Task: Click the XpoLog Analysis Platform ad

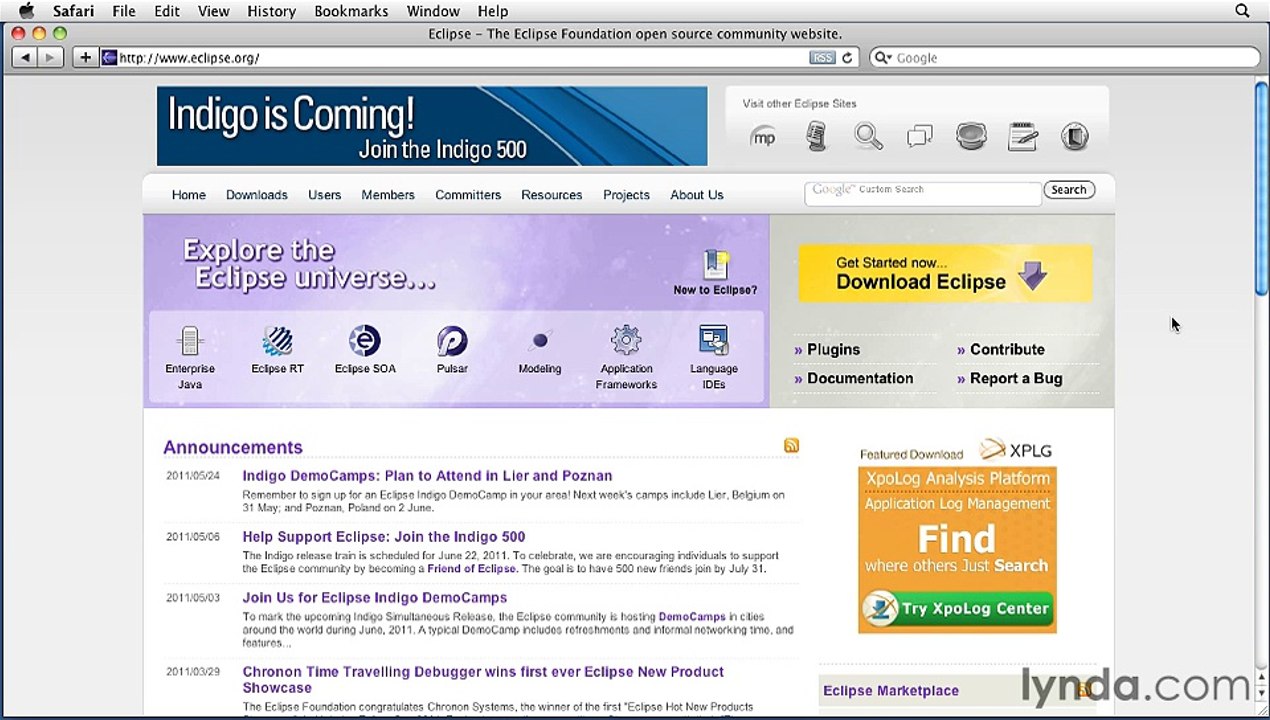Action: 957,549
